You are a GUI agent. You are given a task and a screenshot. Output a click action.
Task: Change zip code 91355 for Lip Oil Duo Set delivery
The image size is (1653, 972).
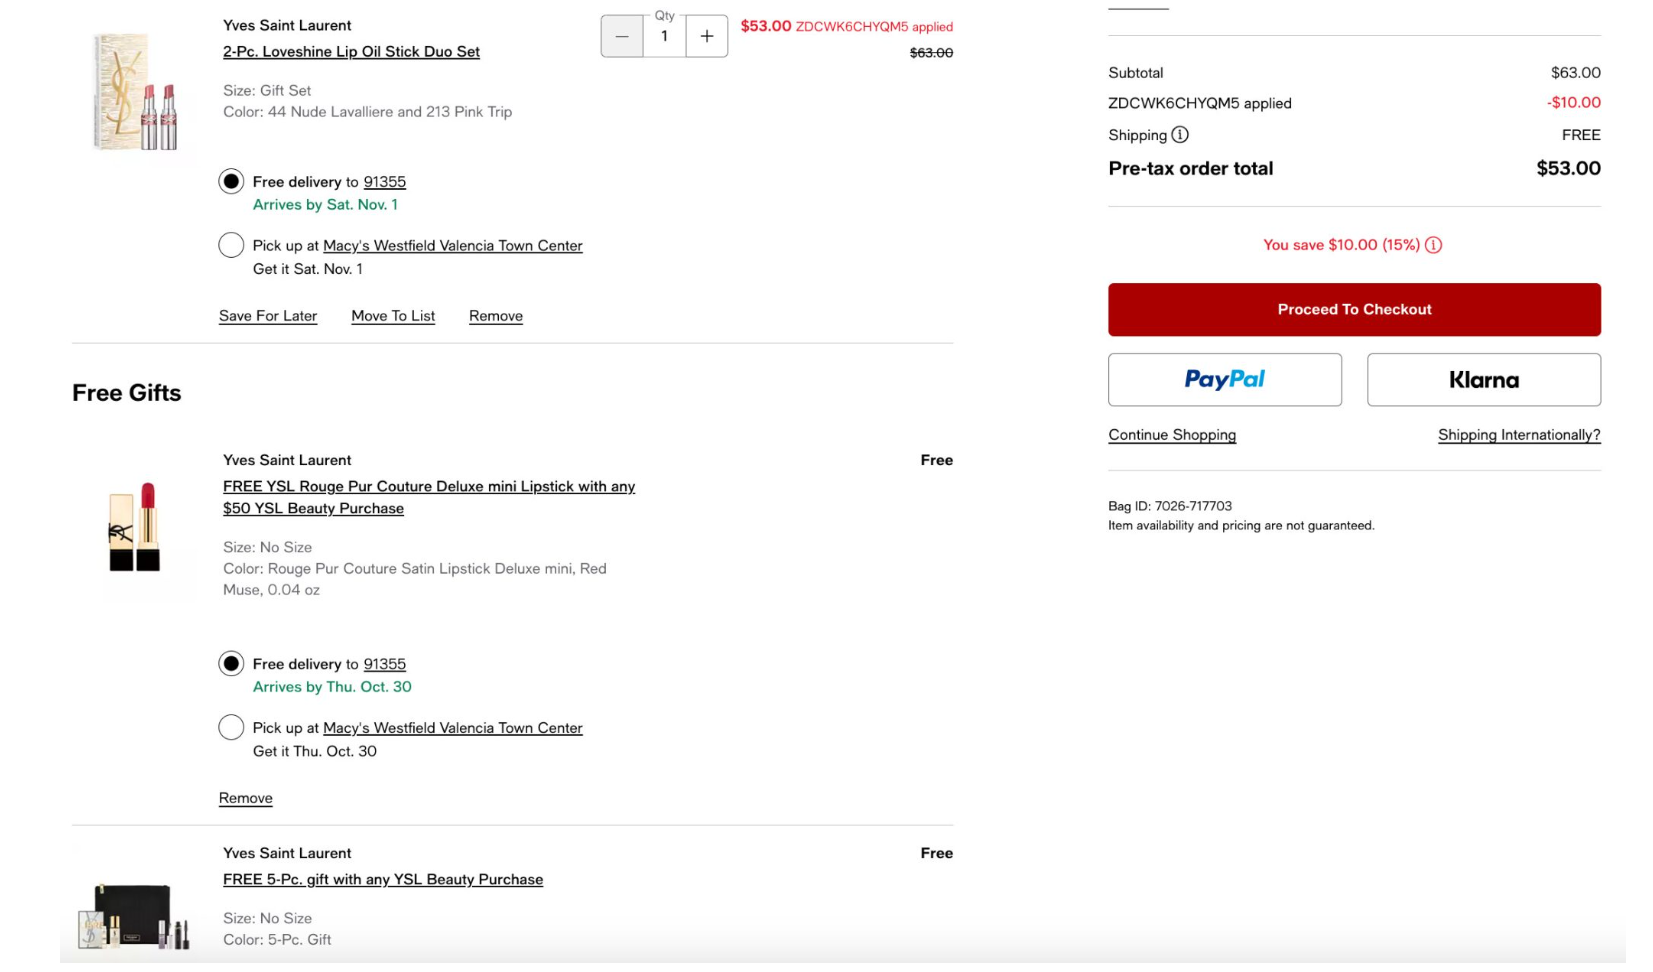[x=385, y=182]
